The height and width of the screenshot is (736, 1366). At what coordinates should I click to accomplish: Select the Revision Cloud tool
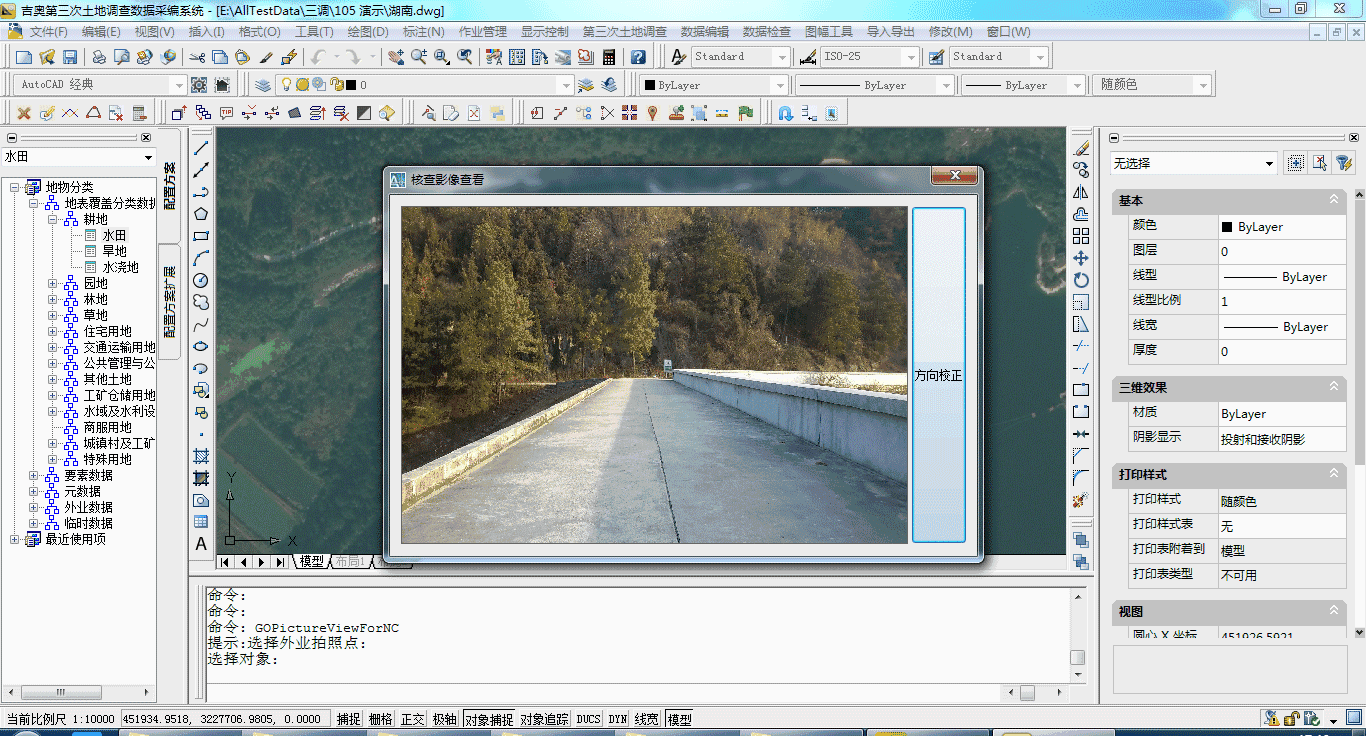coord(201,302)
